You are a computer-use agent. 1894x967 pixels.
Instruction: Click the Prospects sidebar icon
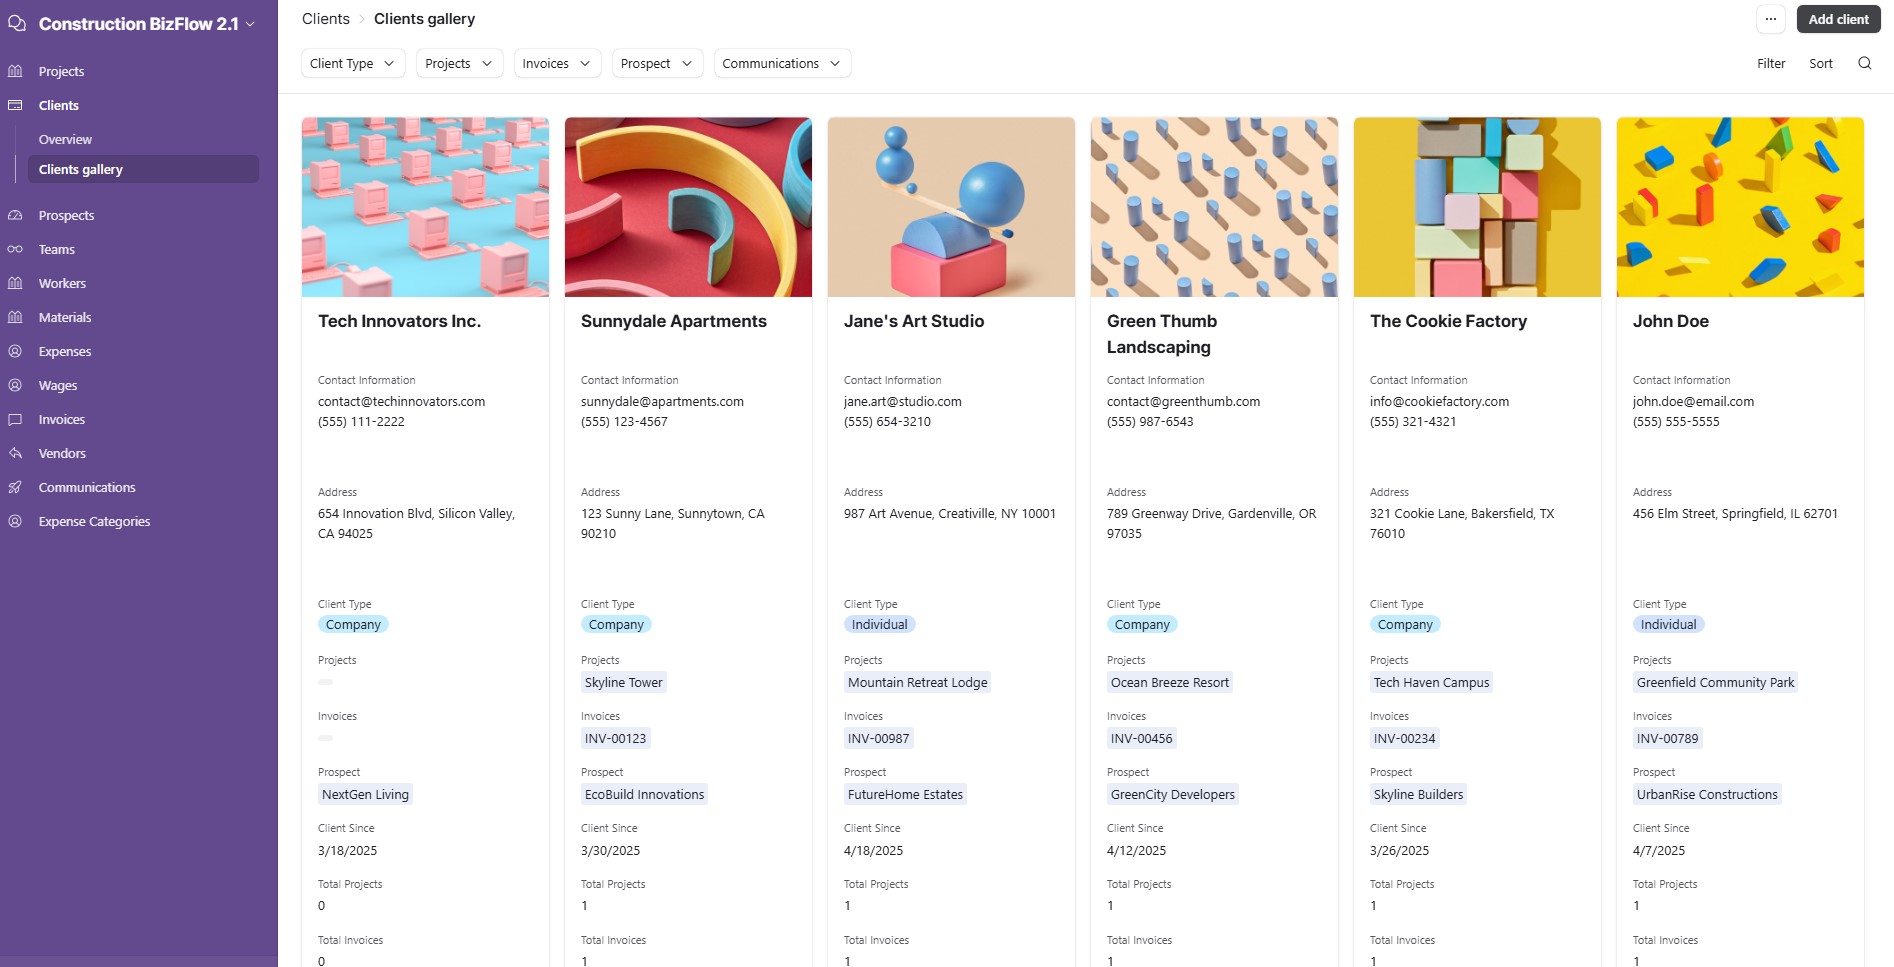pos(15,215)
